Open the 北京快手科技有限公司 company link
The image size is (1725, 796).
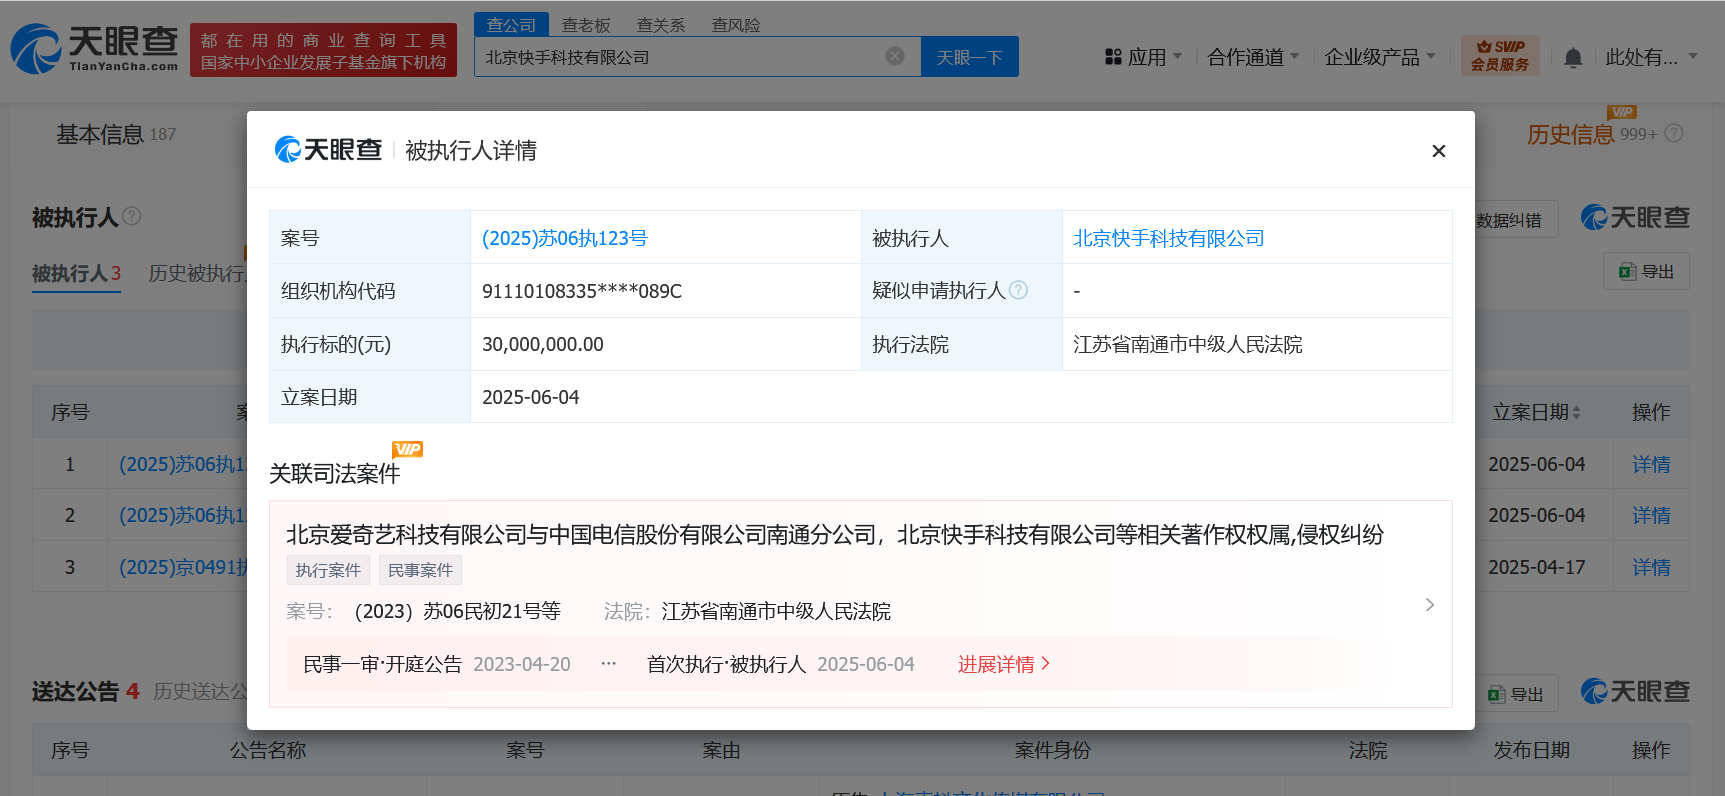pyautogui.click(x=1169, y=238)
